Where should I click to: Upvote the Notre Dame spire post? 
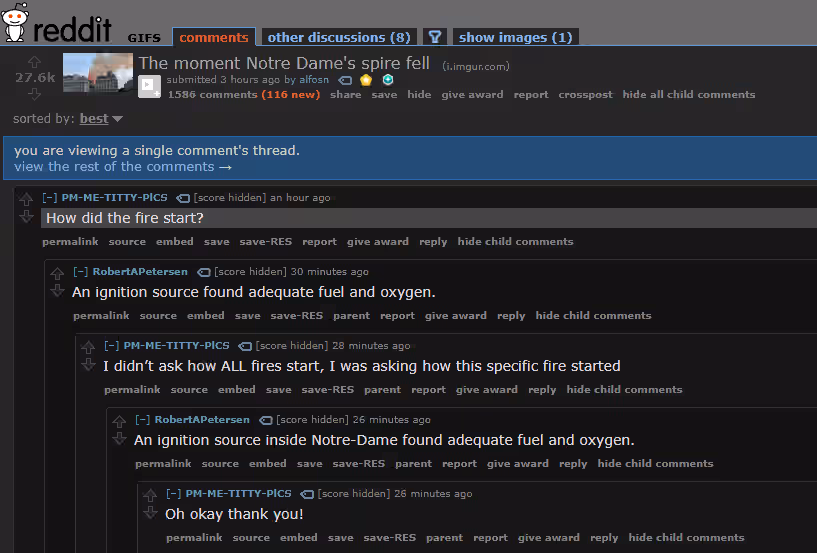click(34, 62)
